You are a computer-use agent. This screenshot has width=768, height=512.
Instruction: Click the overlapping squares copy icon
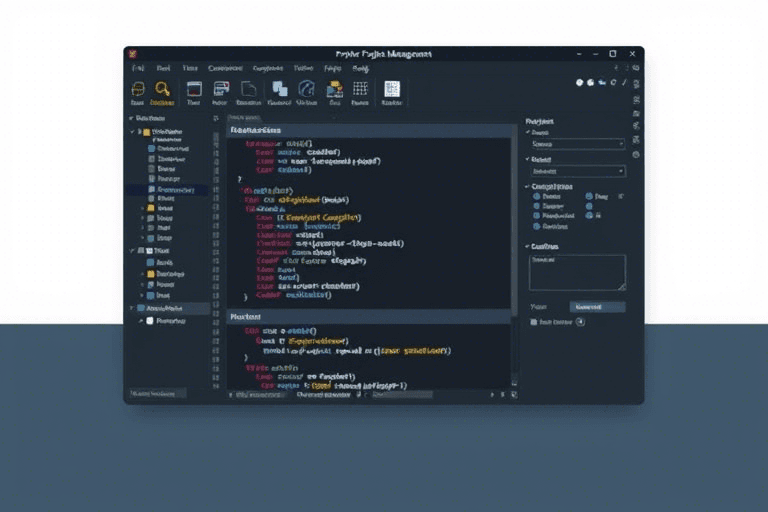click(278, 89)
